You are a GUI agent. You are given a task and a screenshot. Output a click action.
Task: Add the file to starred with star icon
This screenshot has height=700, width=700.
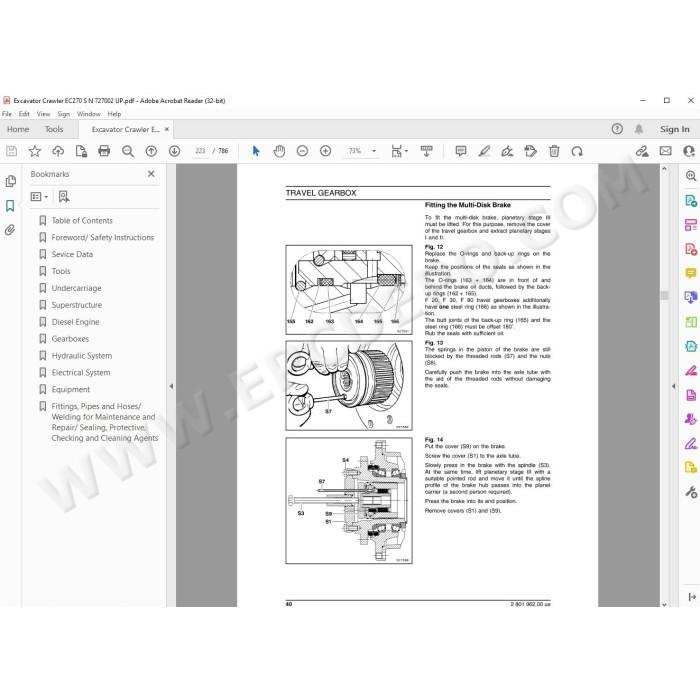pos(35,151)
